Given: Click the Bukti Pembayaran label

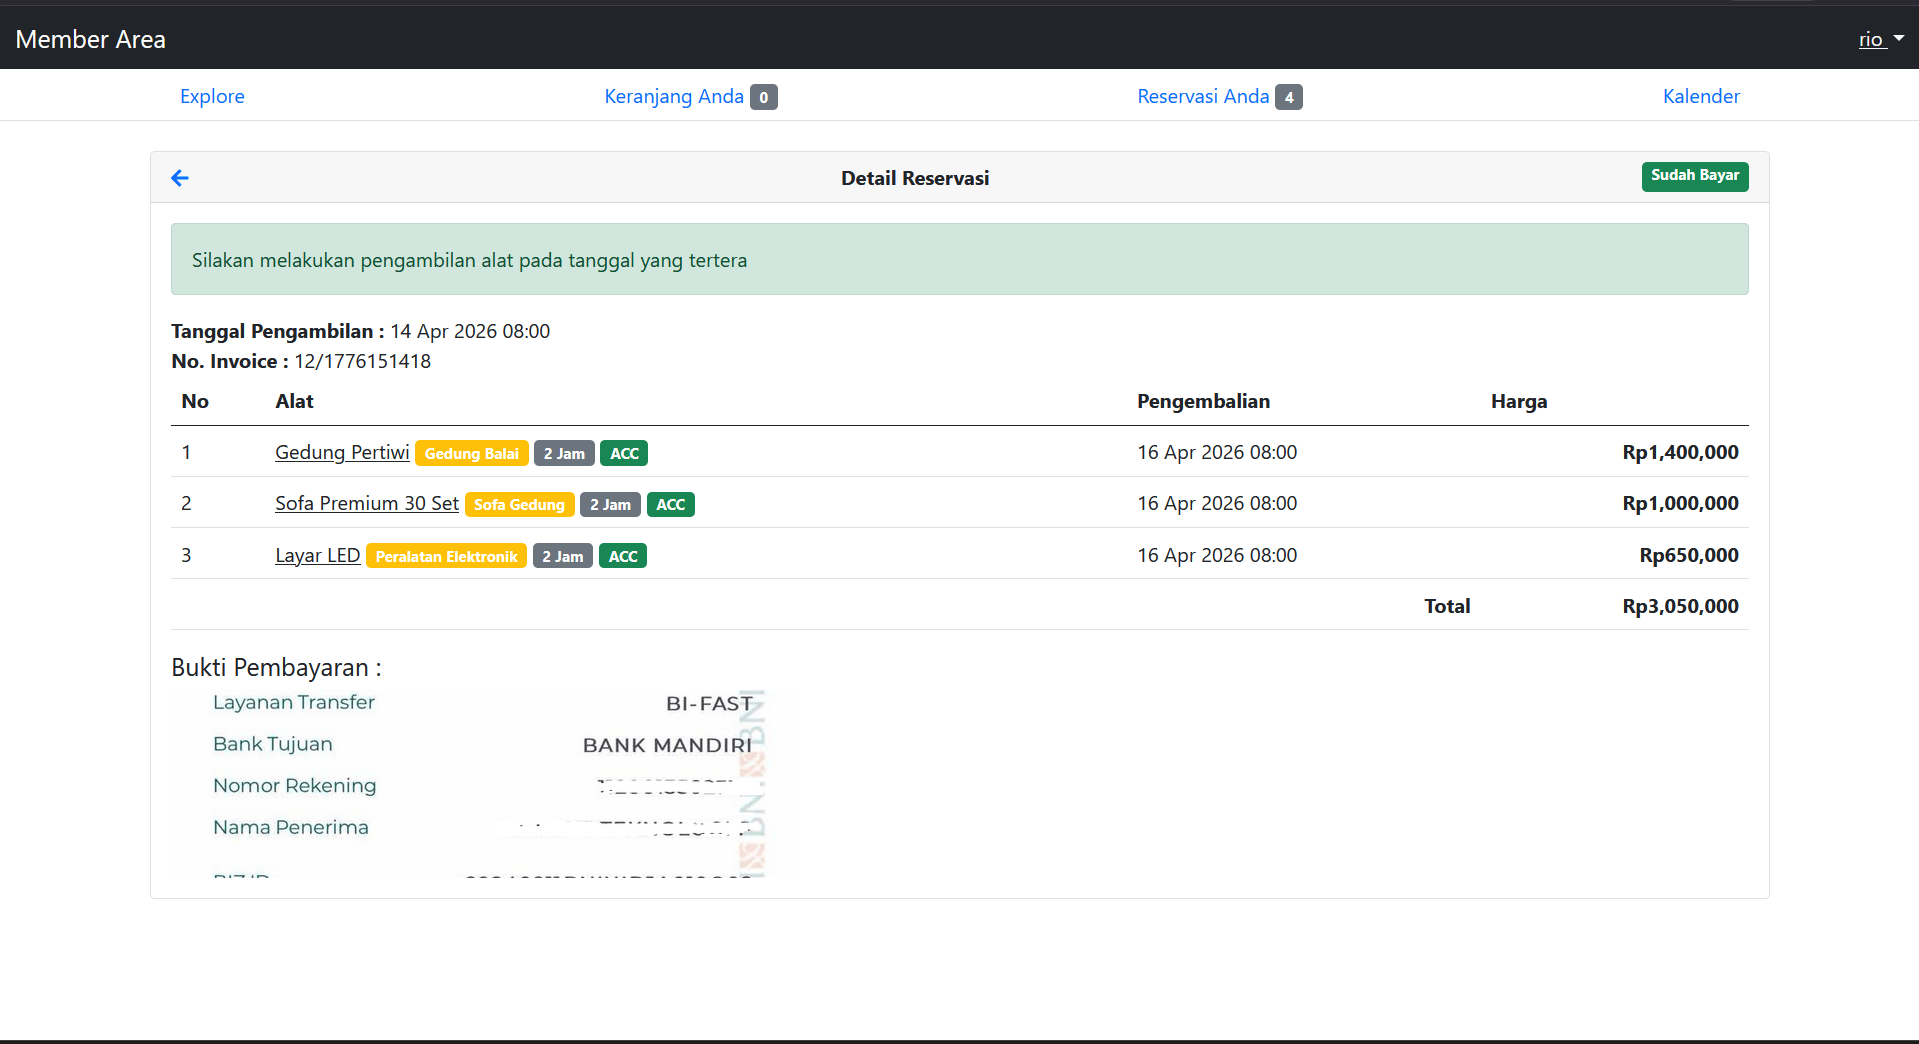Looking at the screenshot, I should coord(276,667).
